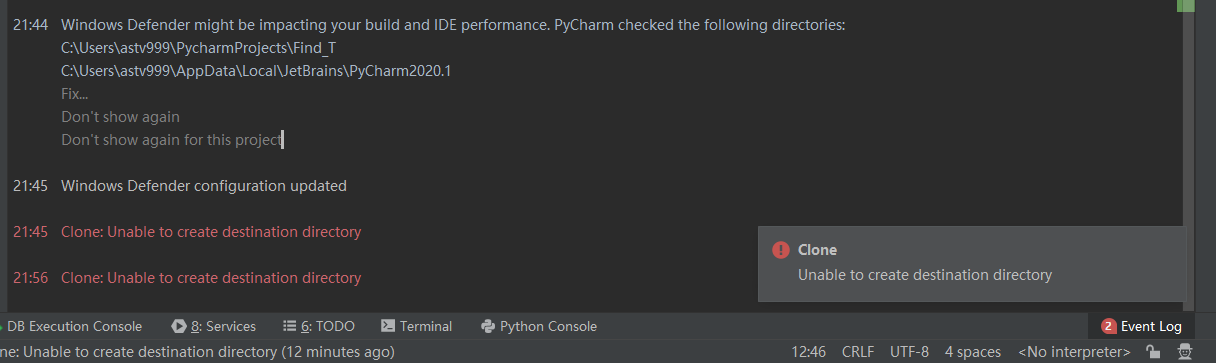Click the Python Console snake icon
Screen dimensions: 1216x363
coord(488,326)
